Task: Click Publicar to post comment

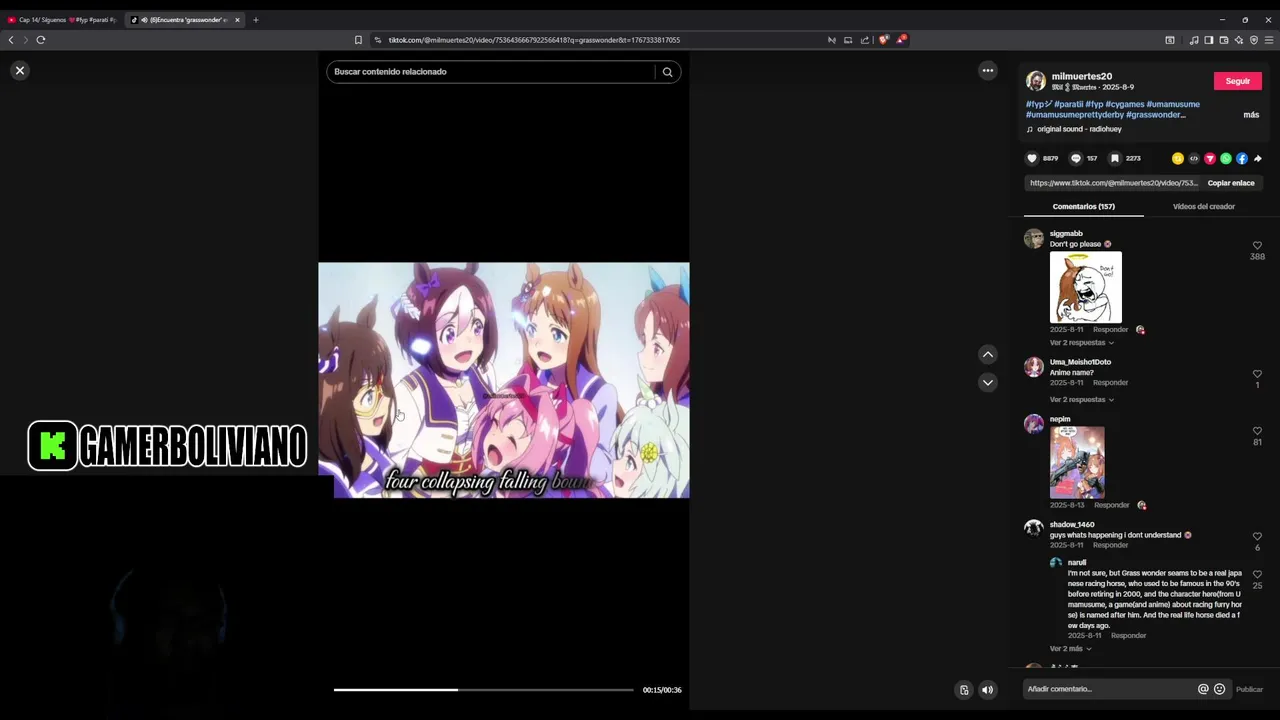Action: [x=1249, y=689]
